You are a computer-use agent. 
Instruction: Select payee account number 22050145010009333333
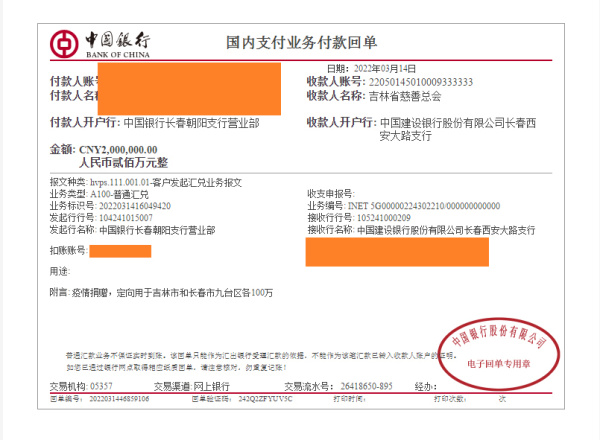click(x=421, y=82)
